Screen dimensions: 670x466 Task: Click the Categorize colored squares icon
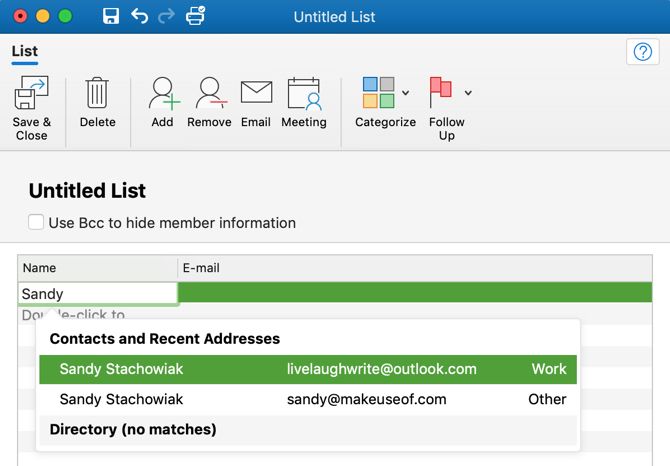point(378,93)
